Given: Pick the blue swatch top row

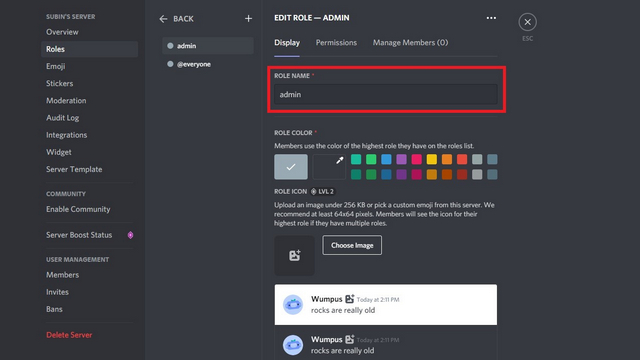Looking at the screenshot, I should [386, 159].
